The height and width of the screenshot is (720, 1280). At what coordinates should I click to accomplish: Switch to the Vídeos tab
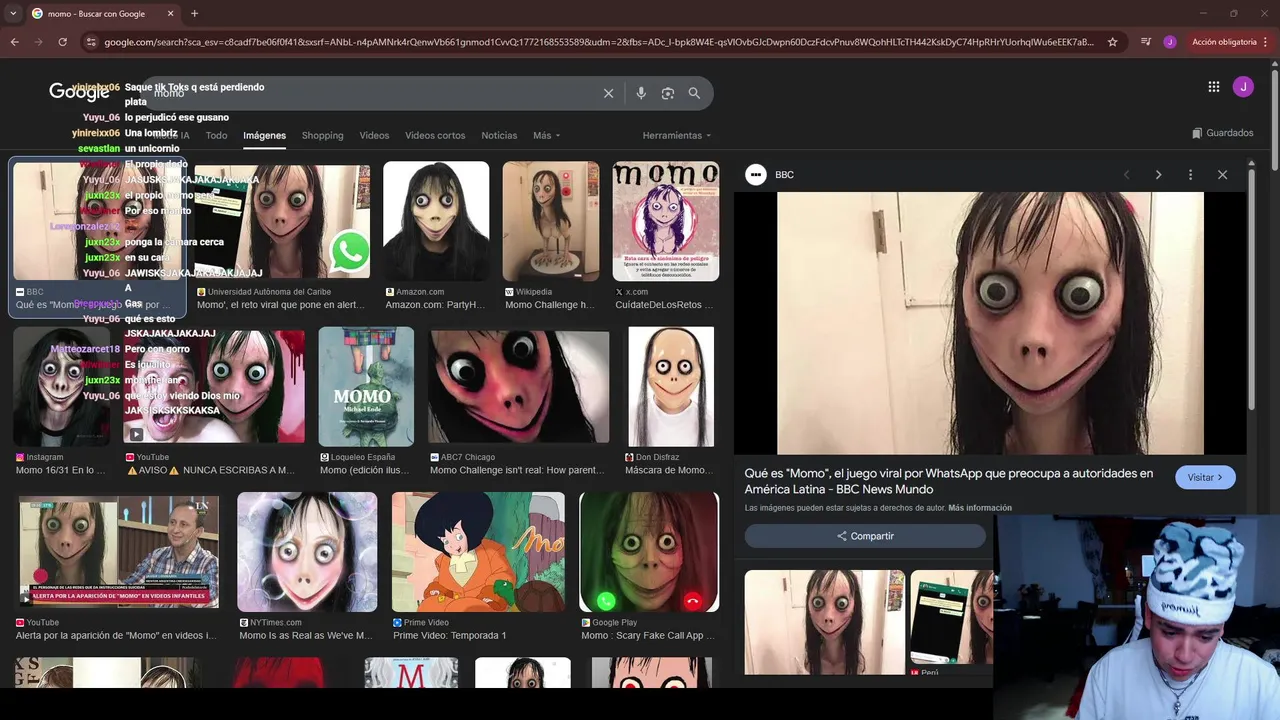tap(374, 136)
